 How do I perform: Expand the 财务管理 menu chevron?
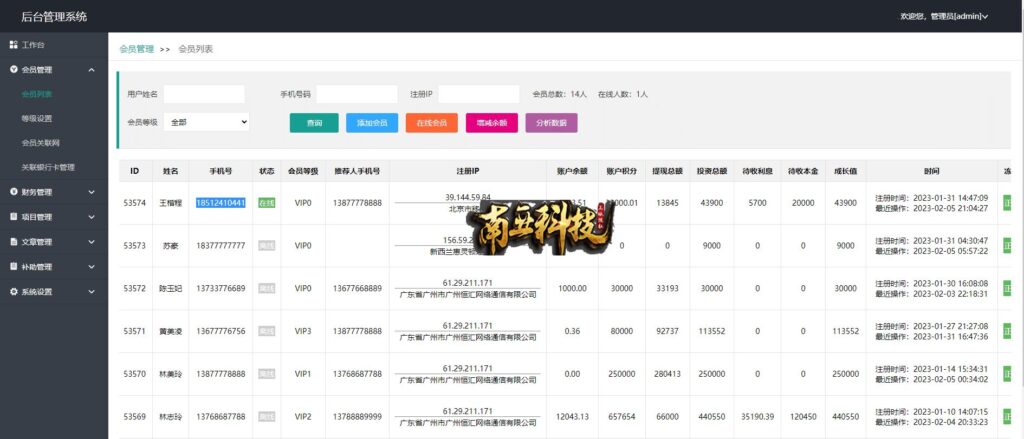[91, 192]
